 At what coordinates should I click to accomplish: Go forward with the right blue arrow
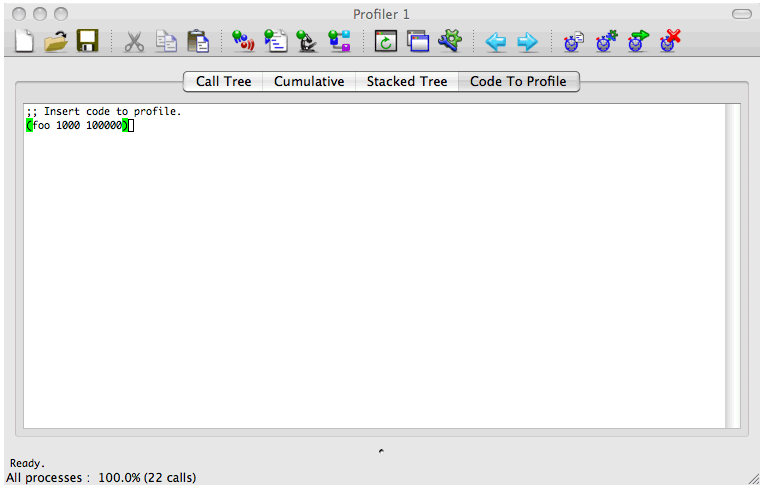point(527,42)
